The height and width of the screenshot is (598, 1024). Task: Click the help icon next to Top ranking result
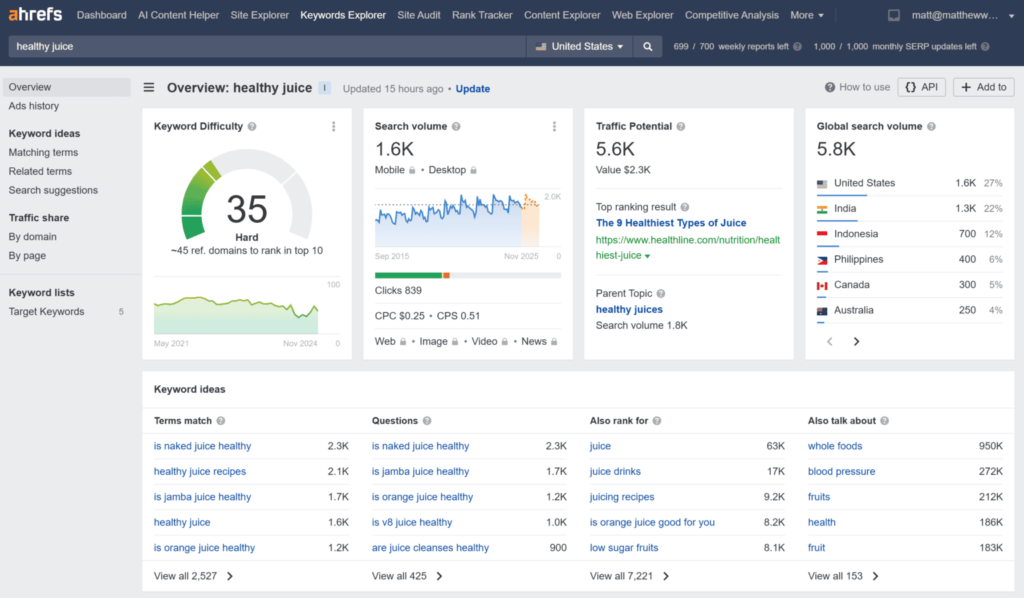(x=685, y=207)
